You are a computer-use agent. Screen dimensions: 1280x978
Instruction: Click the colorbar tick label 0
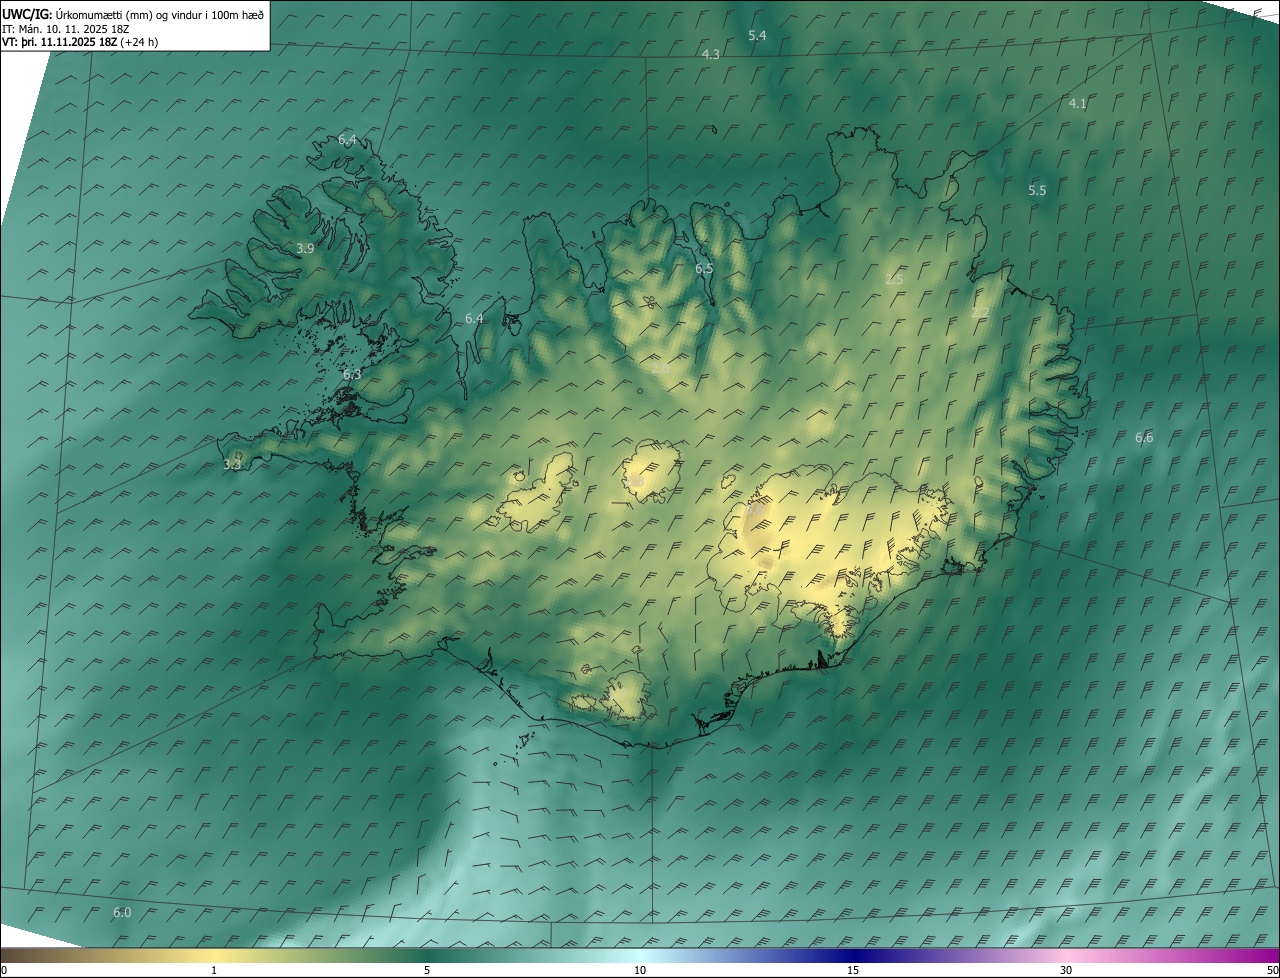coord(4,970)
